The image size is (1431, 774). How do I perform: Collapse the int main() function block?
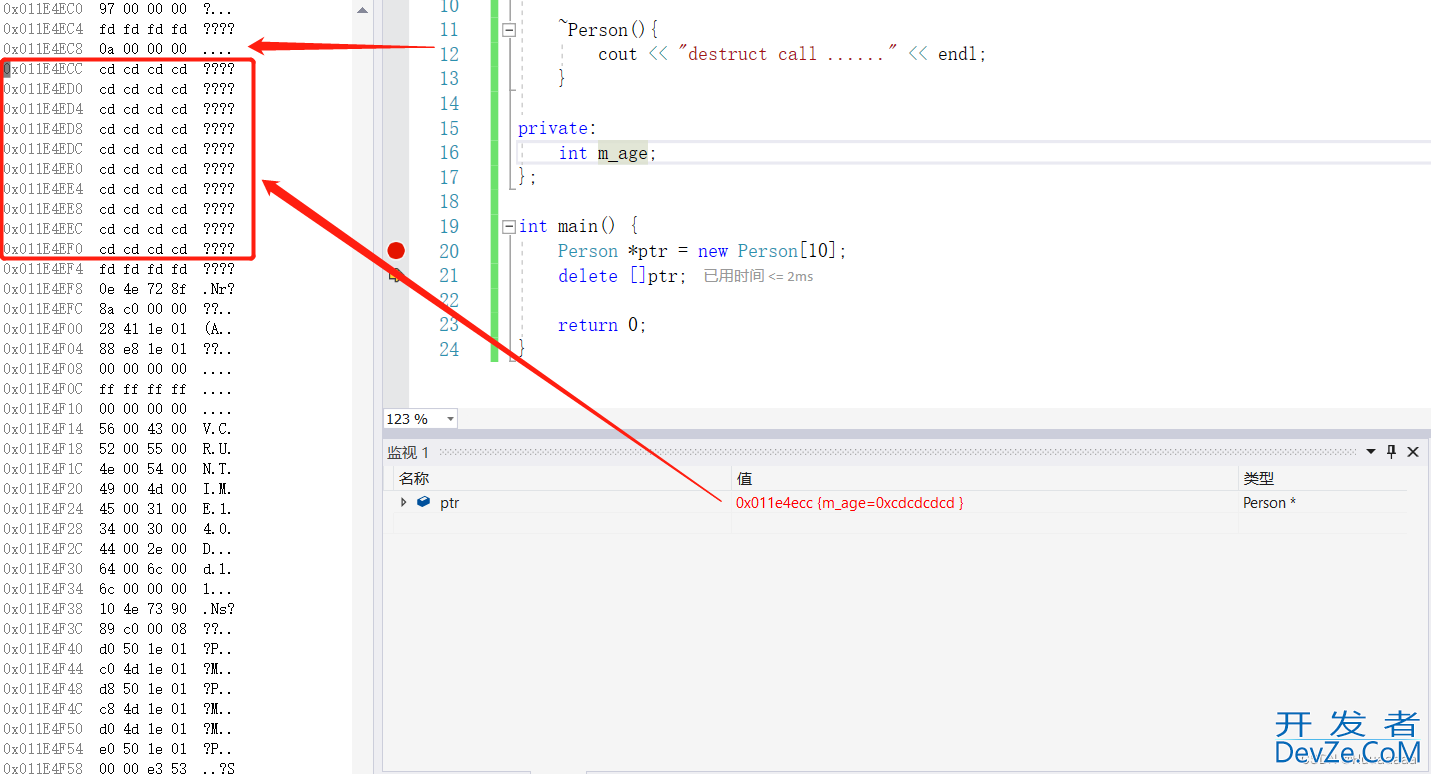tap(508, 227)
